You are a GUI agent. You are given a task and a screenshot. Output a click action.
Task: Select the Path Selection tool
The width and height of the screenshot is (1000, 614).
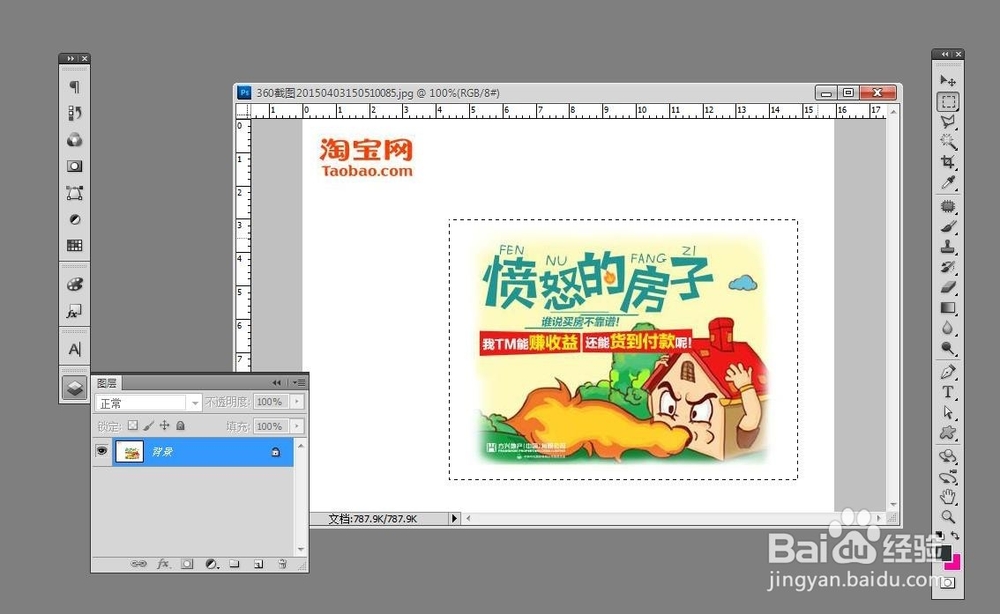pyautogui.click(x=948, y=412)
